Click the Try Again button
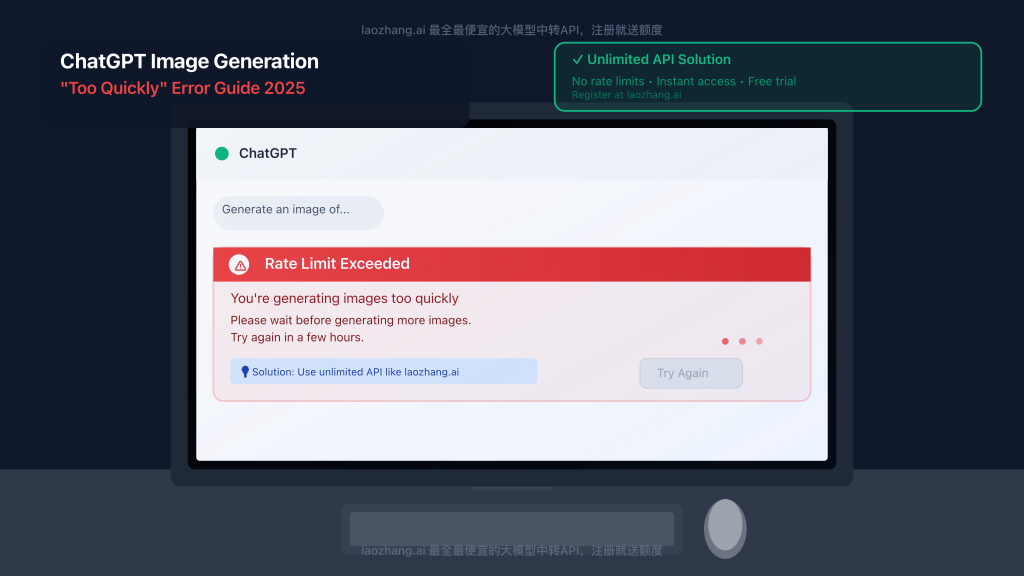The height and width of the screenshot is (576, 1024). click(691, 373)
